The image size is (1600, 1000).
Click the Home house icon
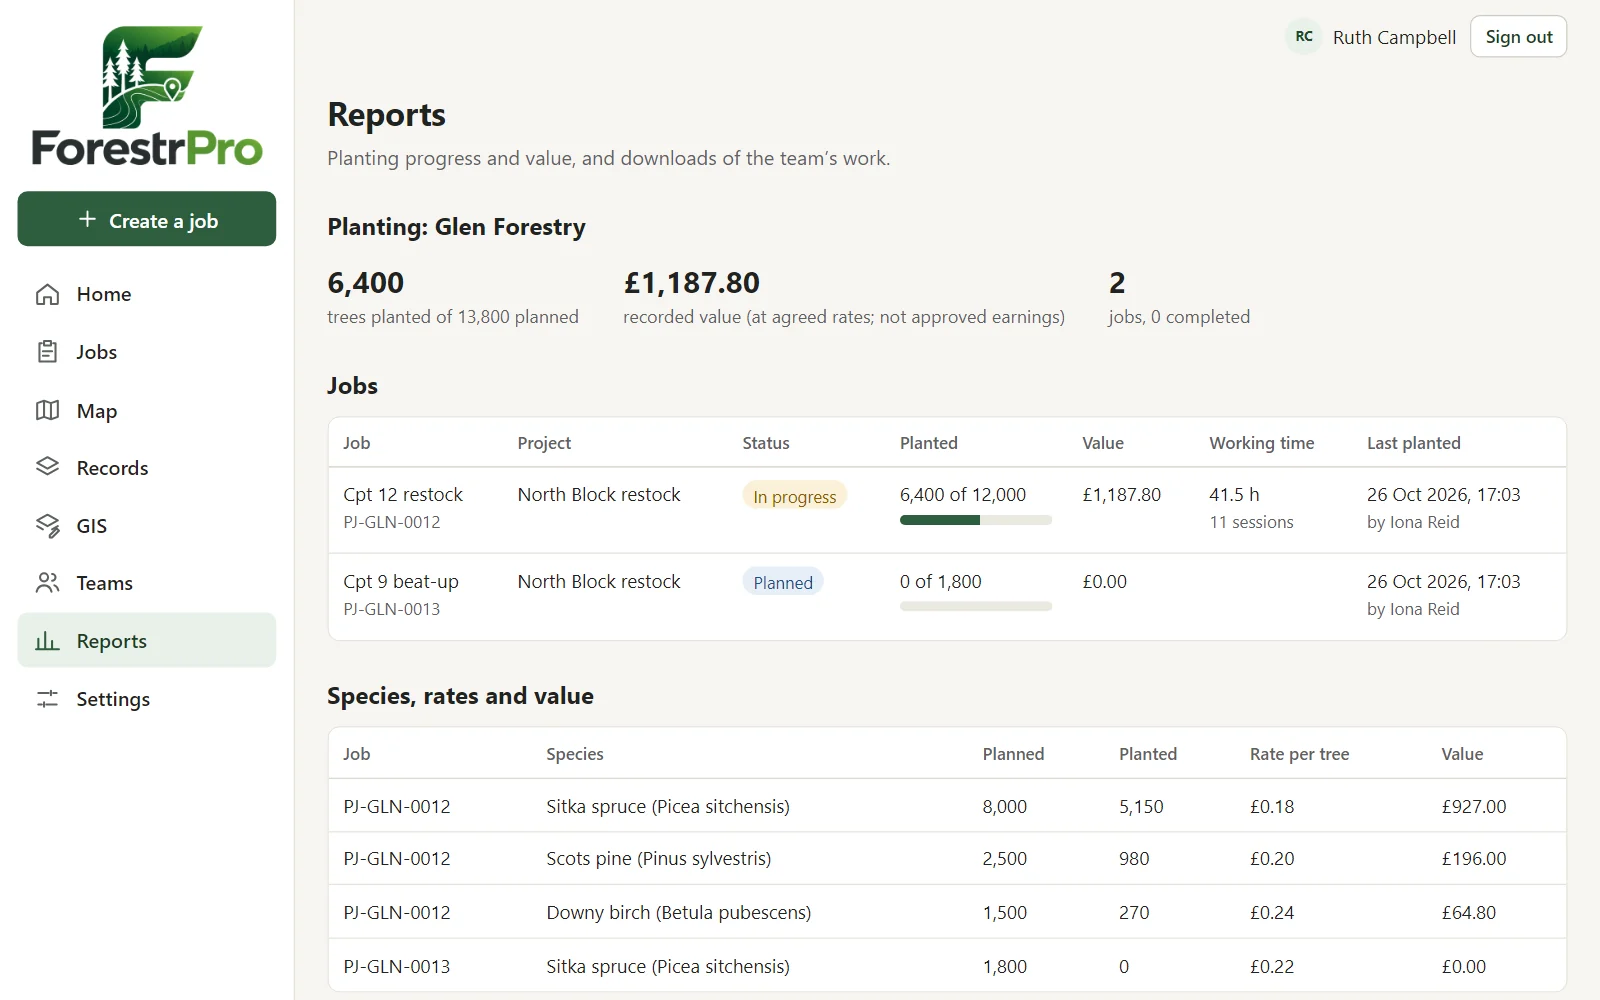pos(47,294)
